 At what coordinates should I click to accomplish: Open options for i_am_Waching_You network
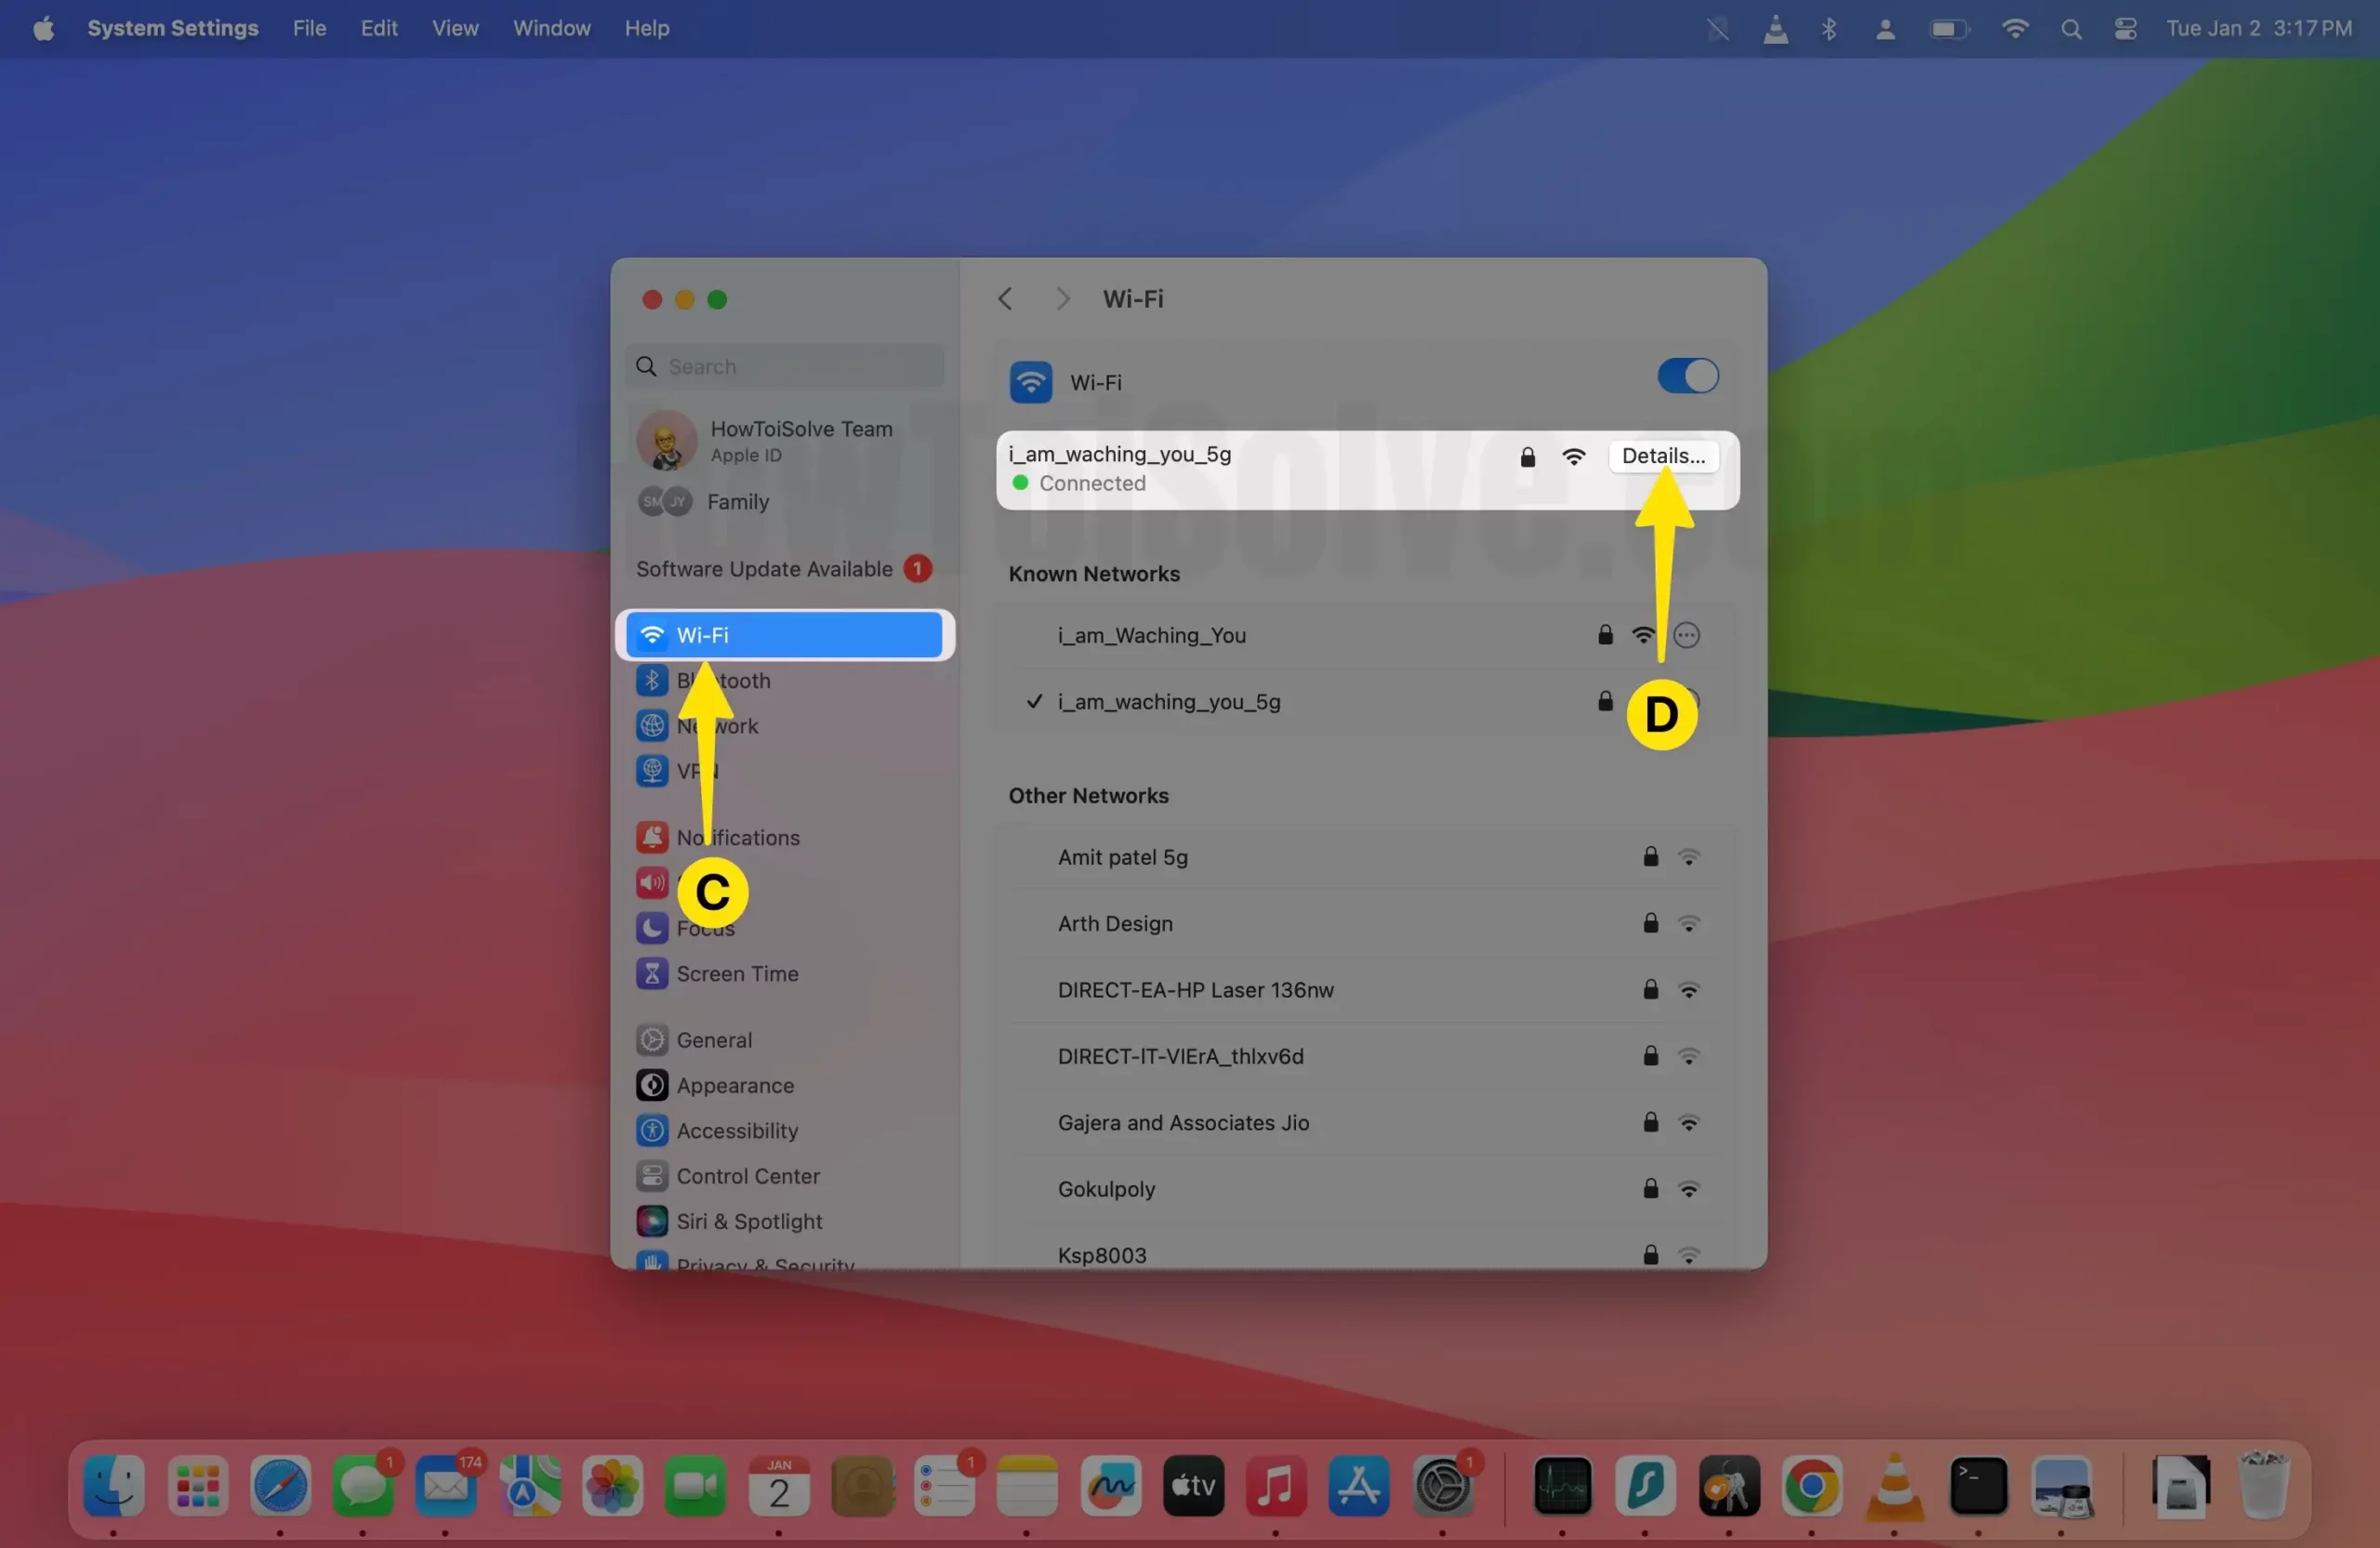(1686, 635)
